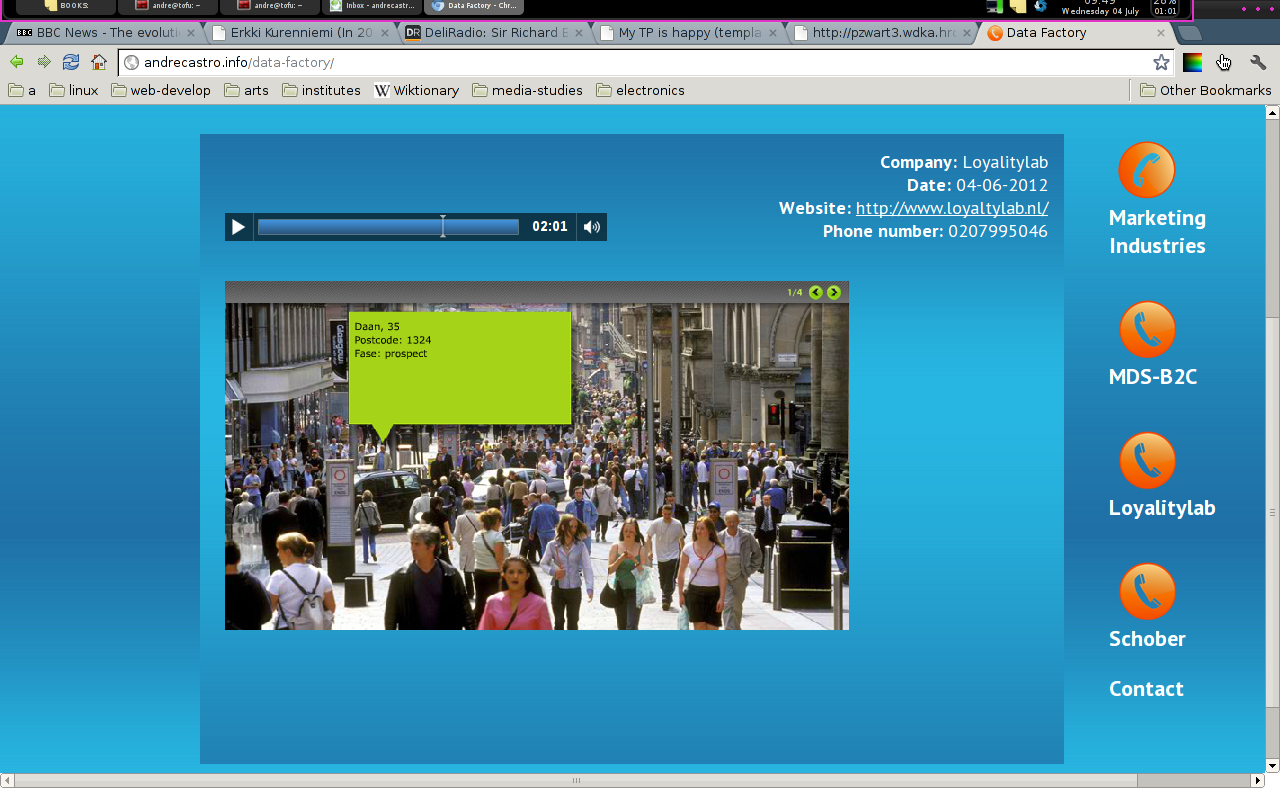The height and width of the screenshot is (788, 1280).
Task: Select the Data Factory tab
Action: (x=1076, y=32)
